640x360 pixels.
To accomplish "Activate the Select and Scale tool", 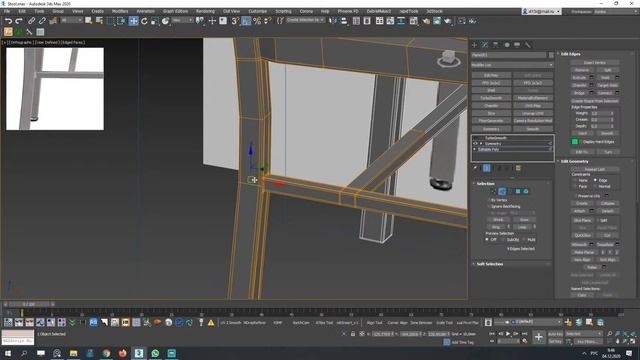I will pos(155,21).
